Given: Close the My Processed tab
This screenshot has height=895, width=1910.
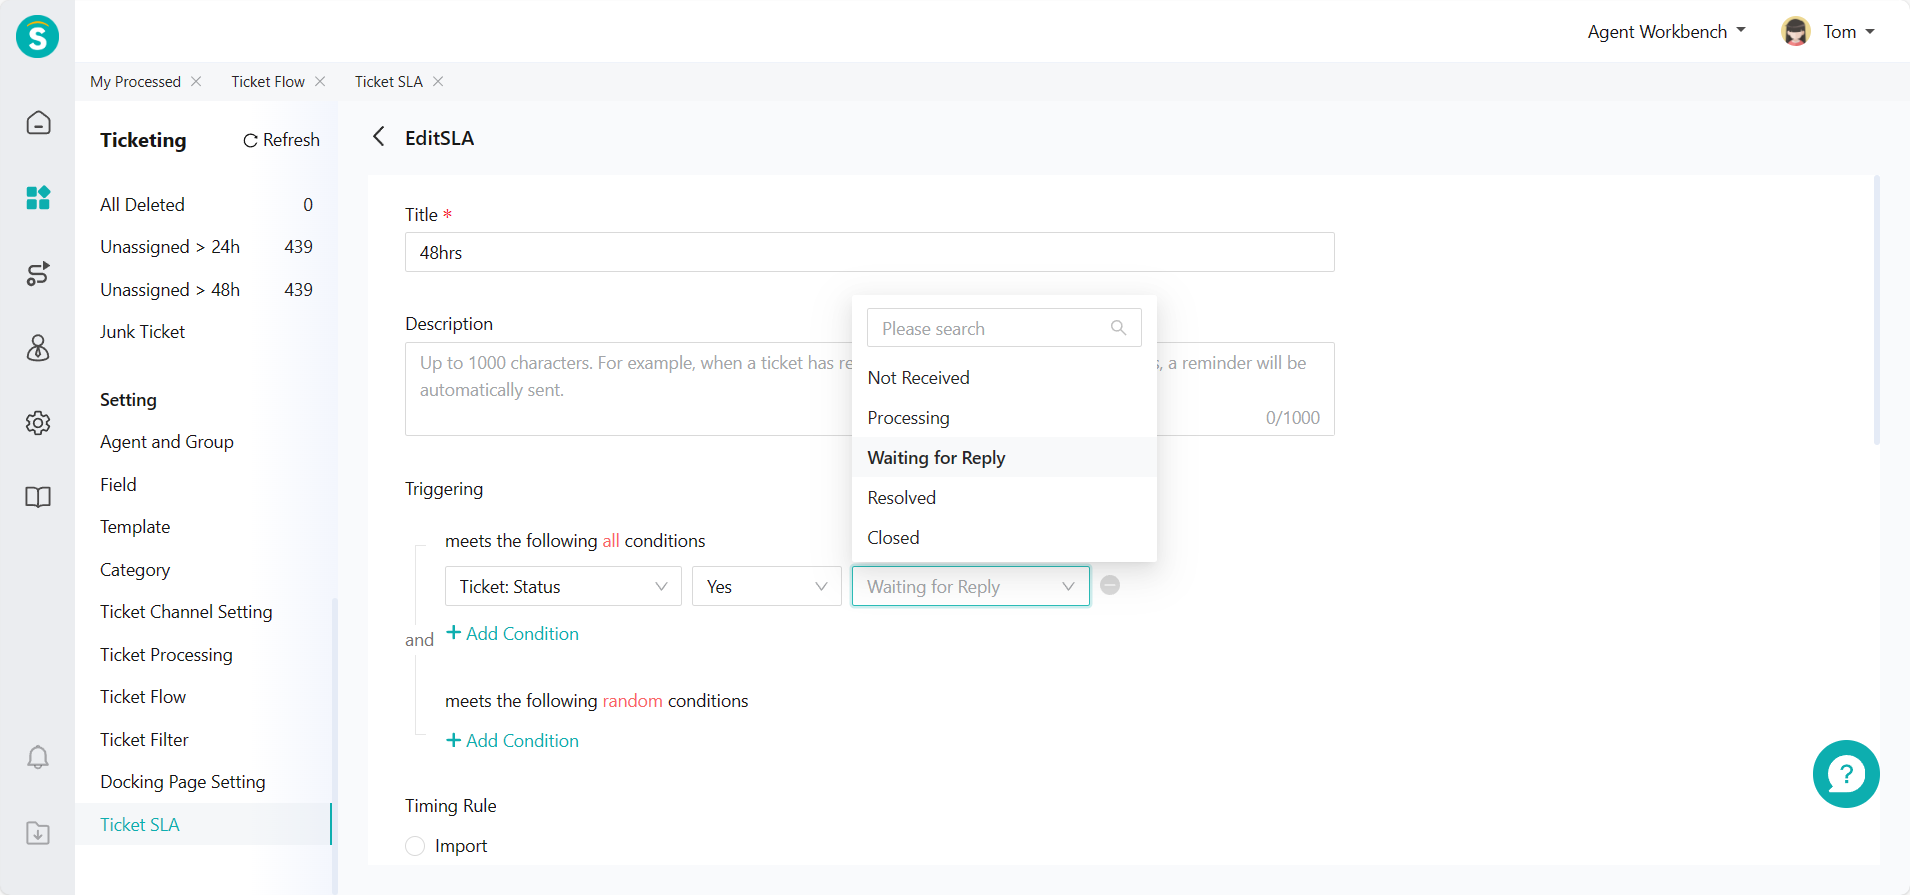Looking at the screenshot, I should pyautogui.click(x=196, y=81).
